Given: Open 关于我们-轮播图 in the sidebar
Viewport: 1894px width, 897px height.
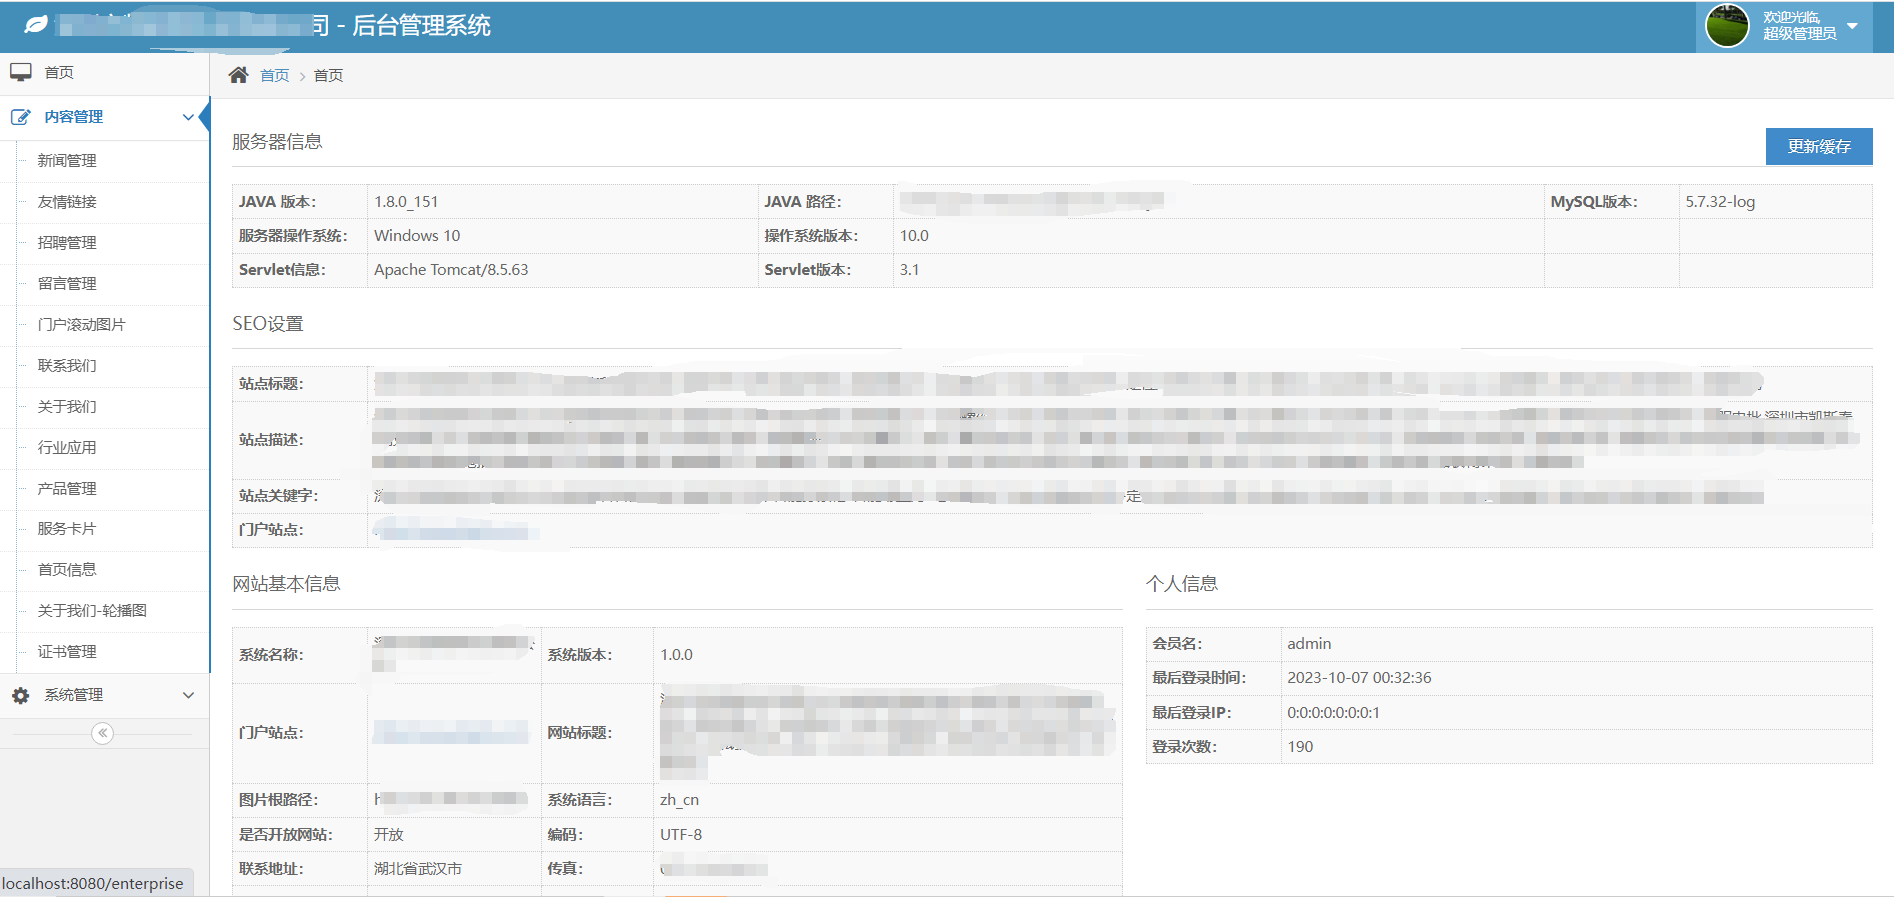Looking at the screenshot, I should 92,610.
